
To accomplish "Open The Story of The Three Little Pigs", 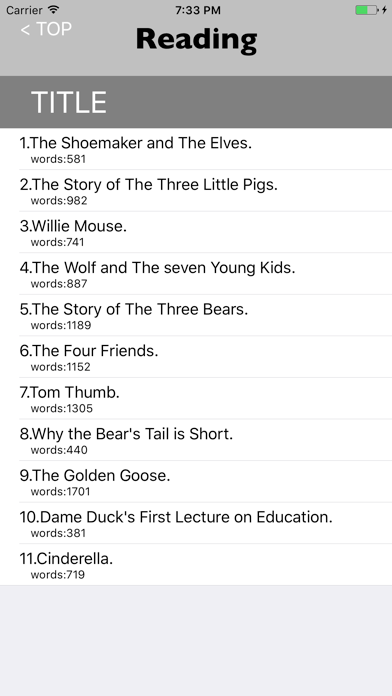I will [x=196, y=190].
